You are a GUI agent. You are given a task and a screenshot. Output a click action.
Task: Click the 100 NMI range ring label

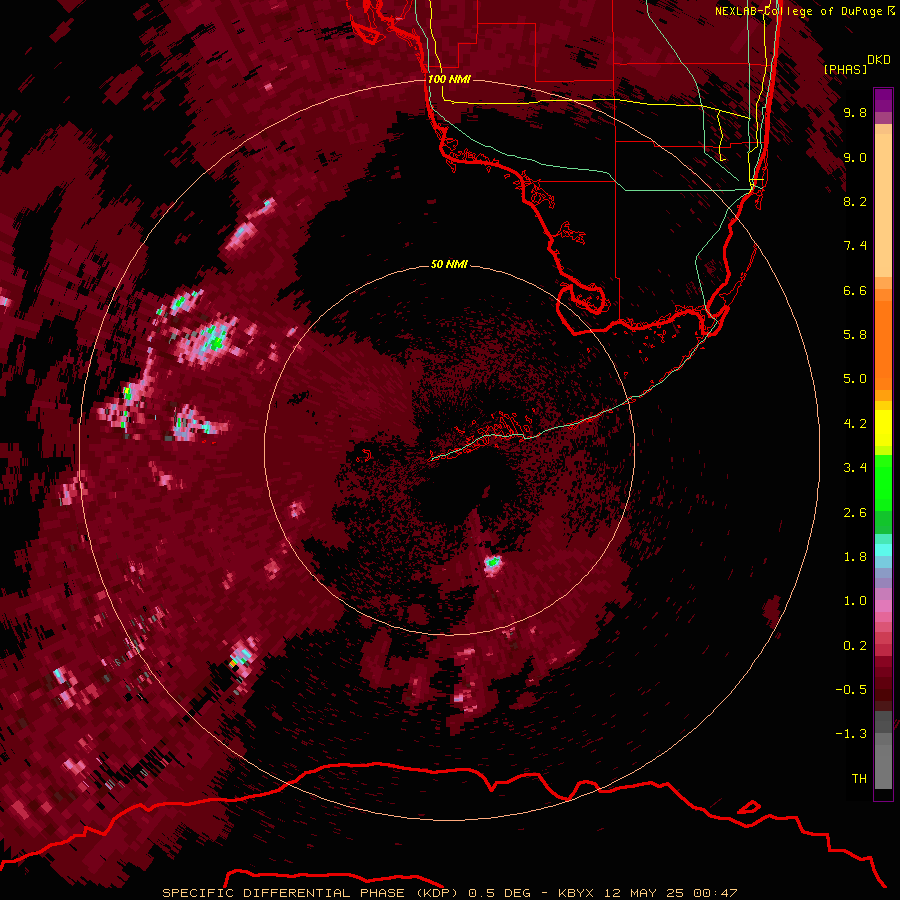pyautogui.click(x=449, y=79)
